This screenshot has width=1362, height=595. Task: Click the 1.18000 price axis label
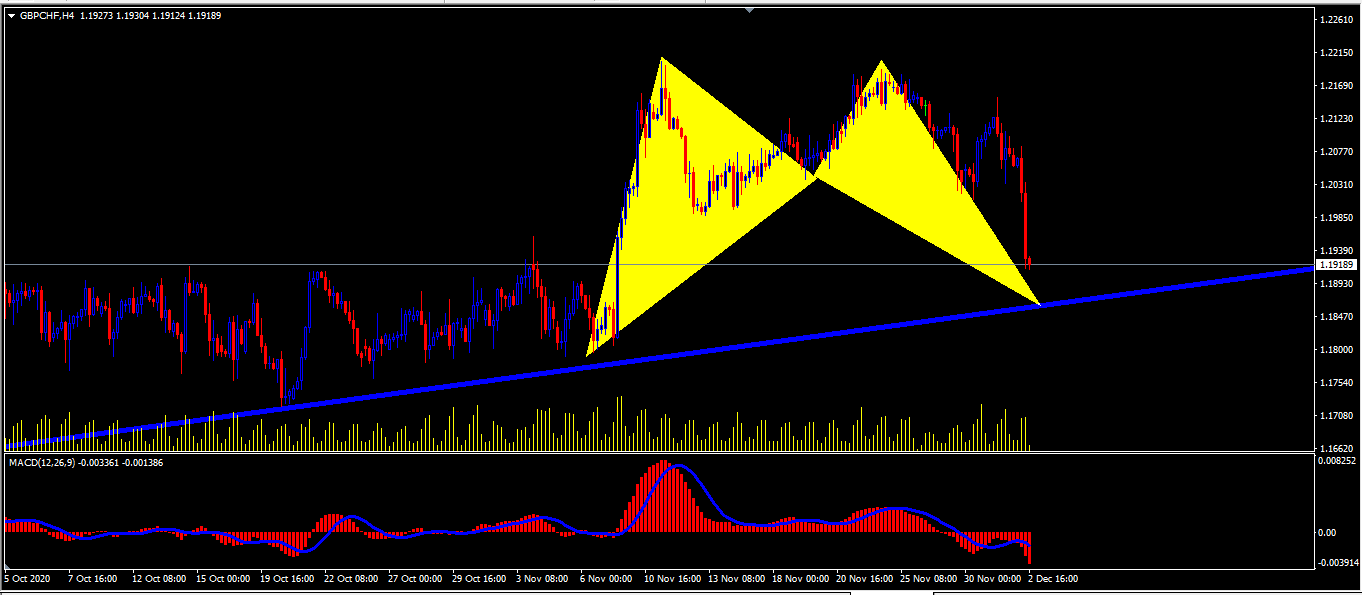[1337, 350]
